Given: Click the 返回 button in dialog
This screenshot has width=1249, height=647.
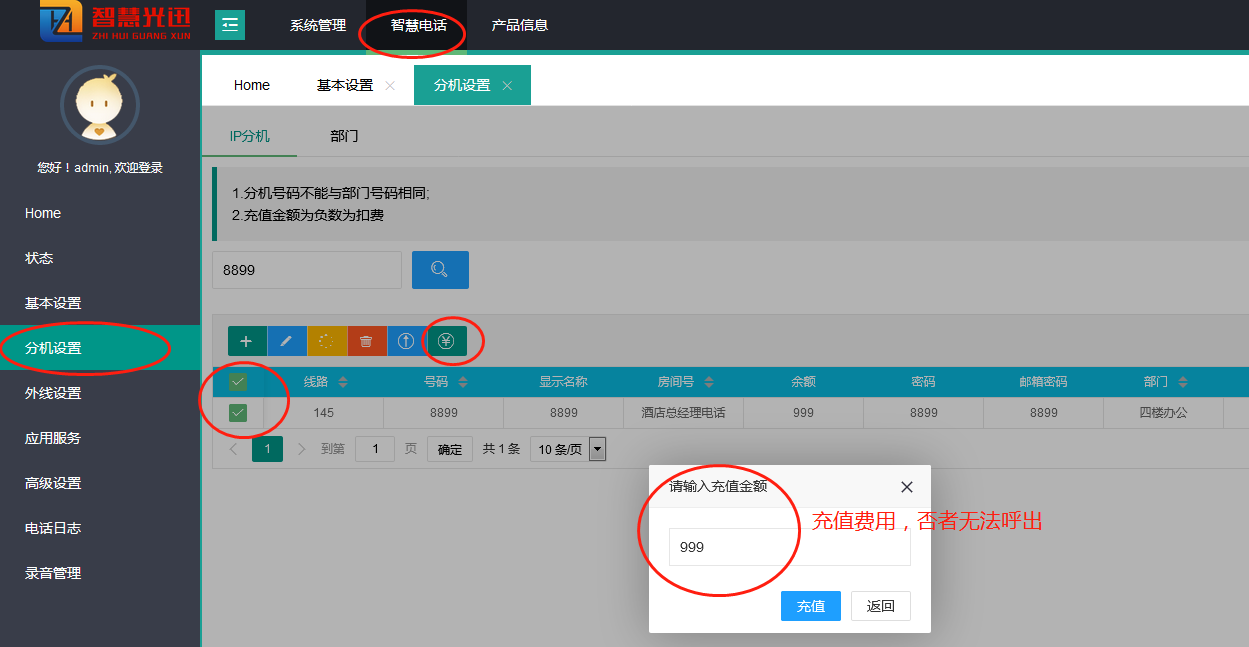Looking at the screenshot, I should pos(880,606).
